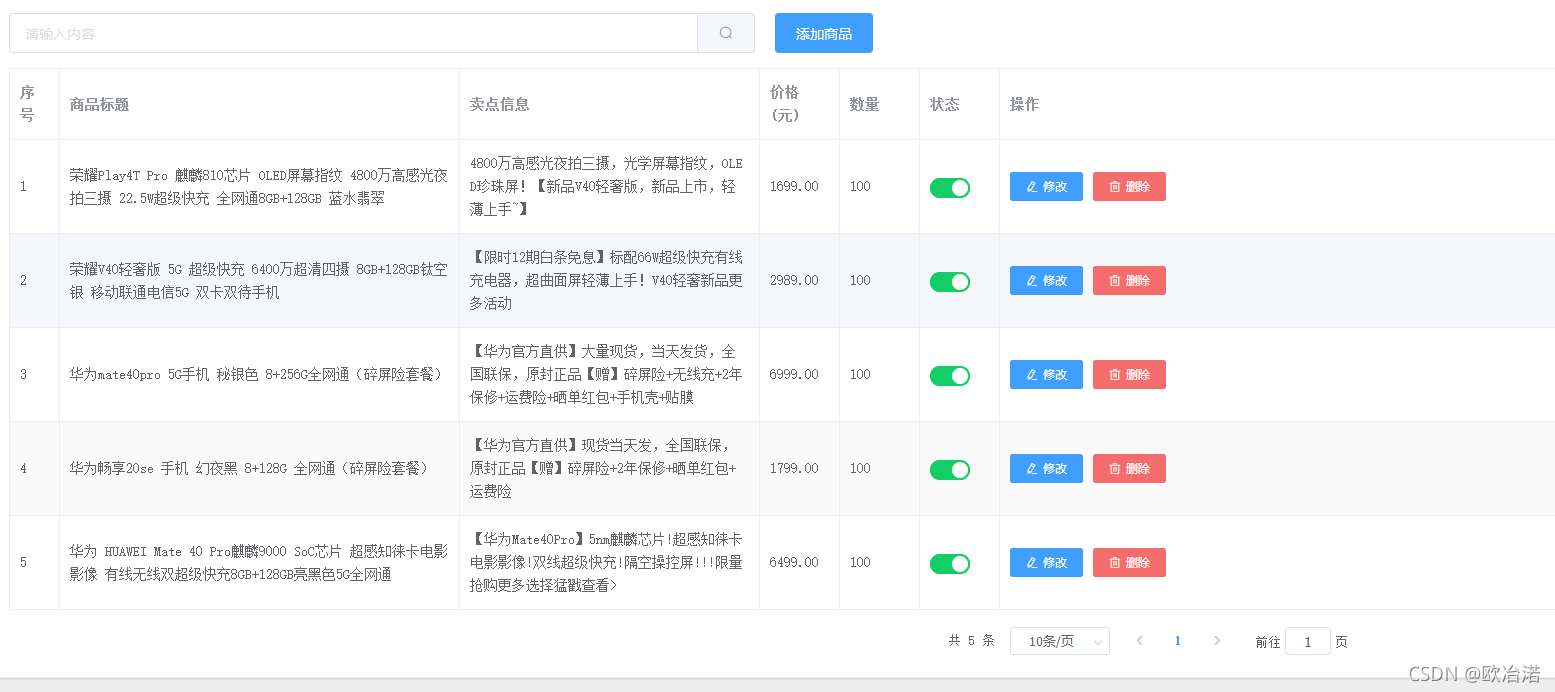Click 修改 for 荣耀V40轻奢版 row
This screenshot has height=692, width=1555.
[x=1046, y=280]
